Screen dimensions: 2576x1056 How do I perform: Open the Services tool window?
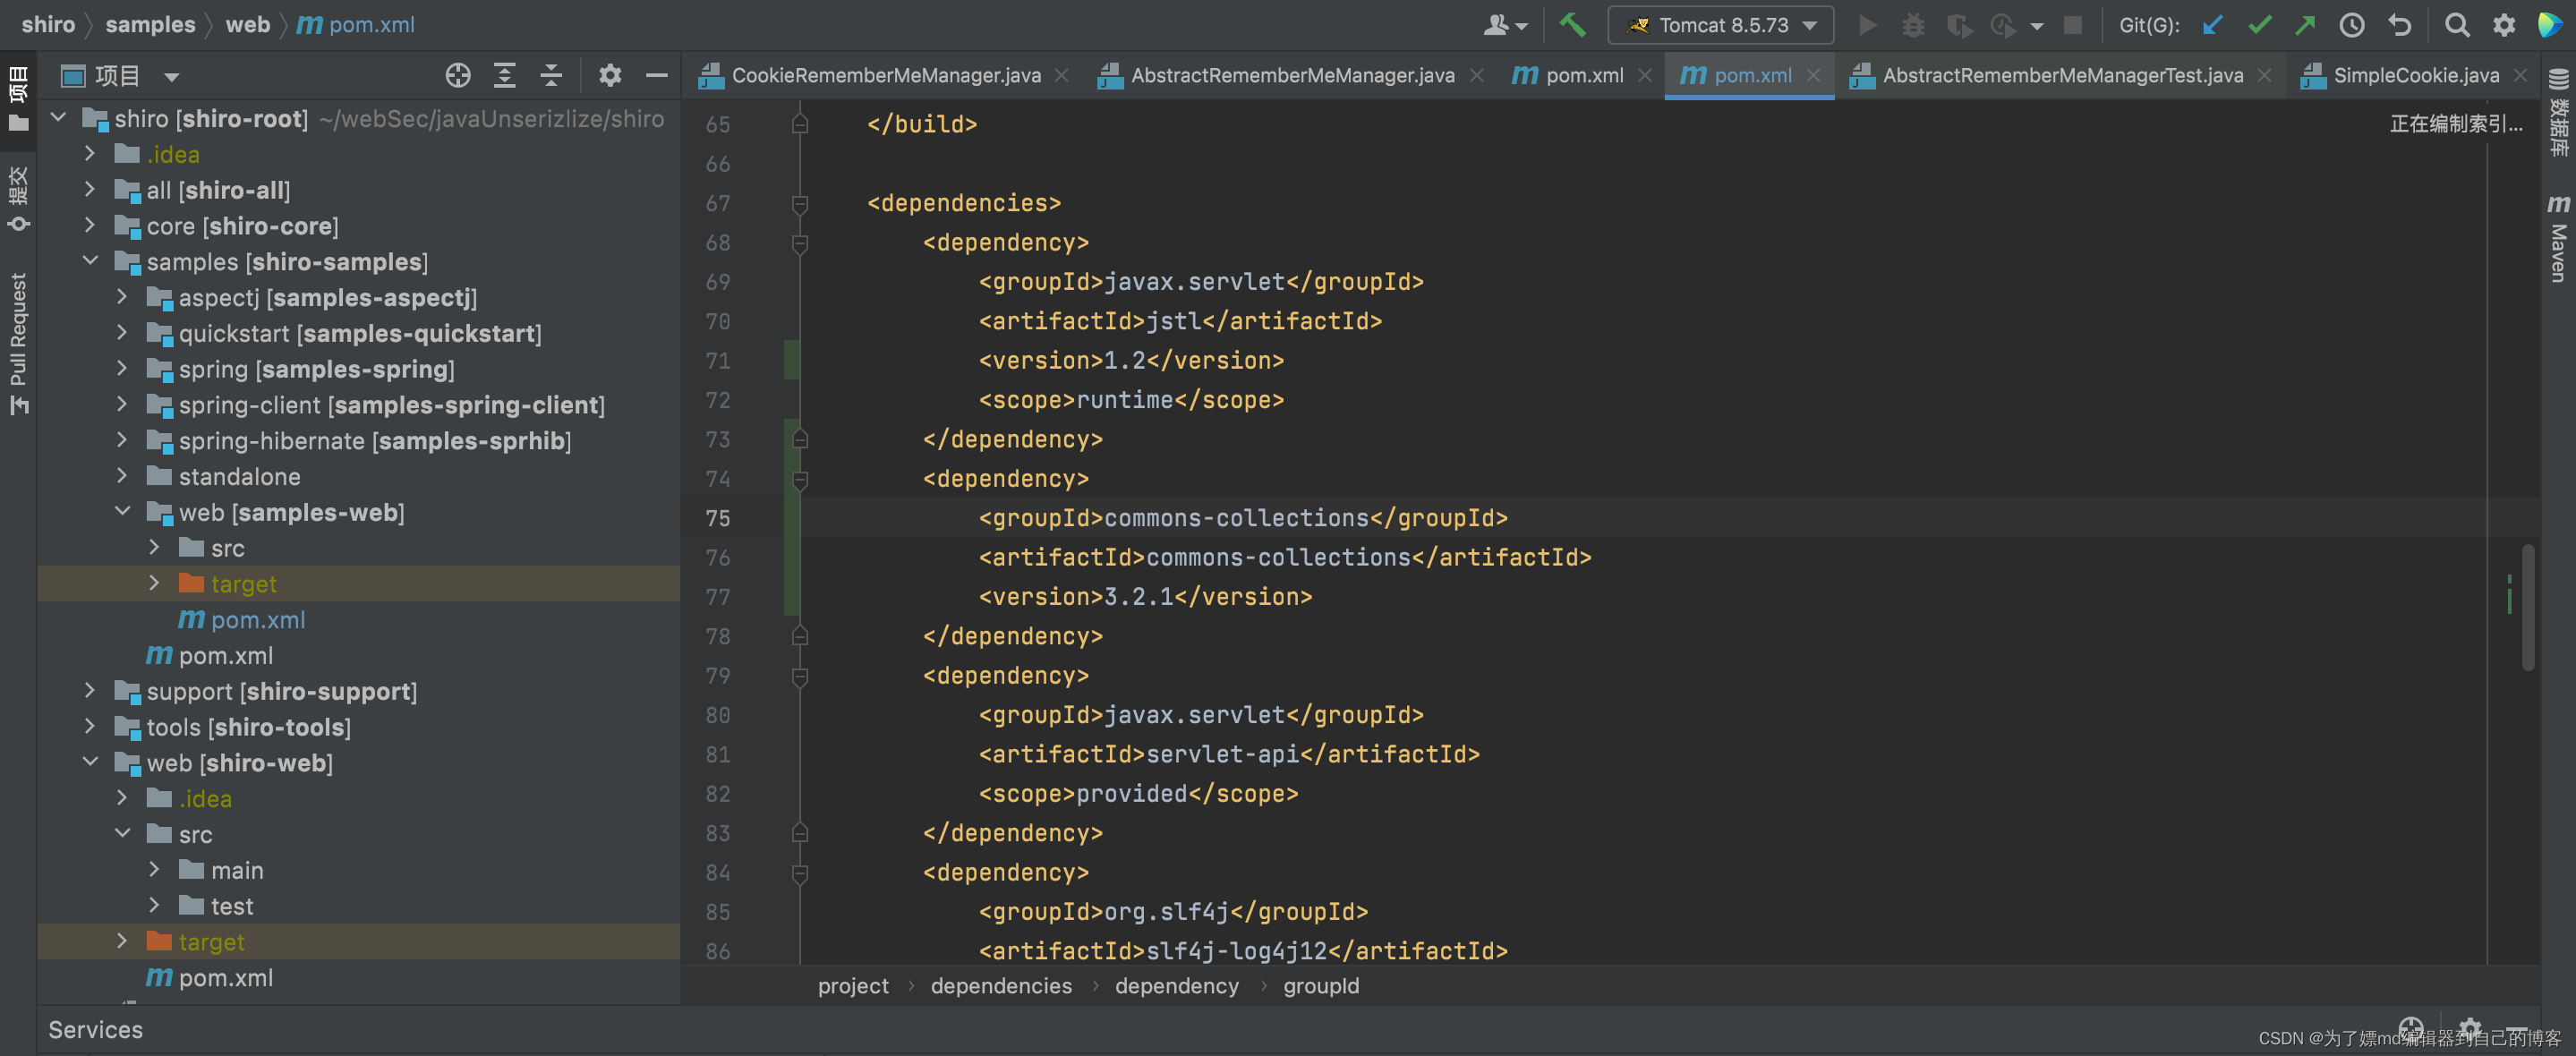click(96, 1030)
